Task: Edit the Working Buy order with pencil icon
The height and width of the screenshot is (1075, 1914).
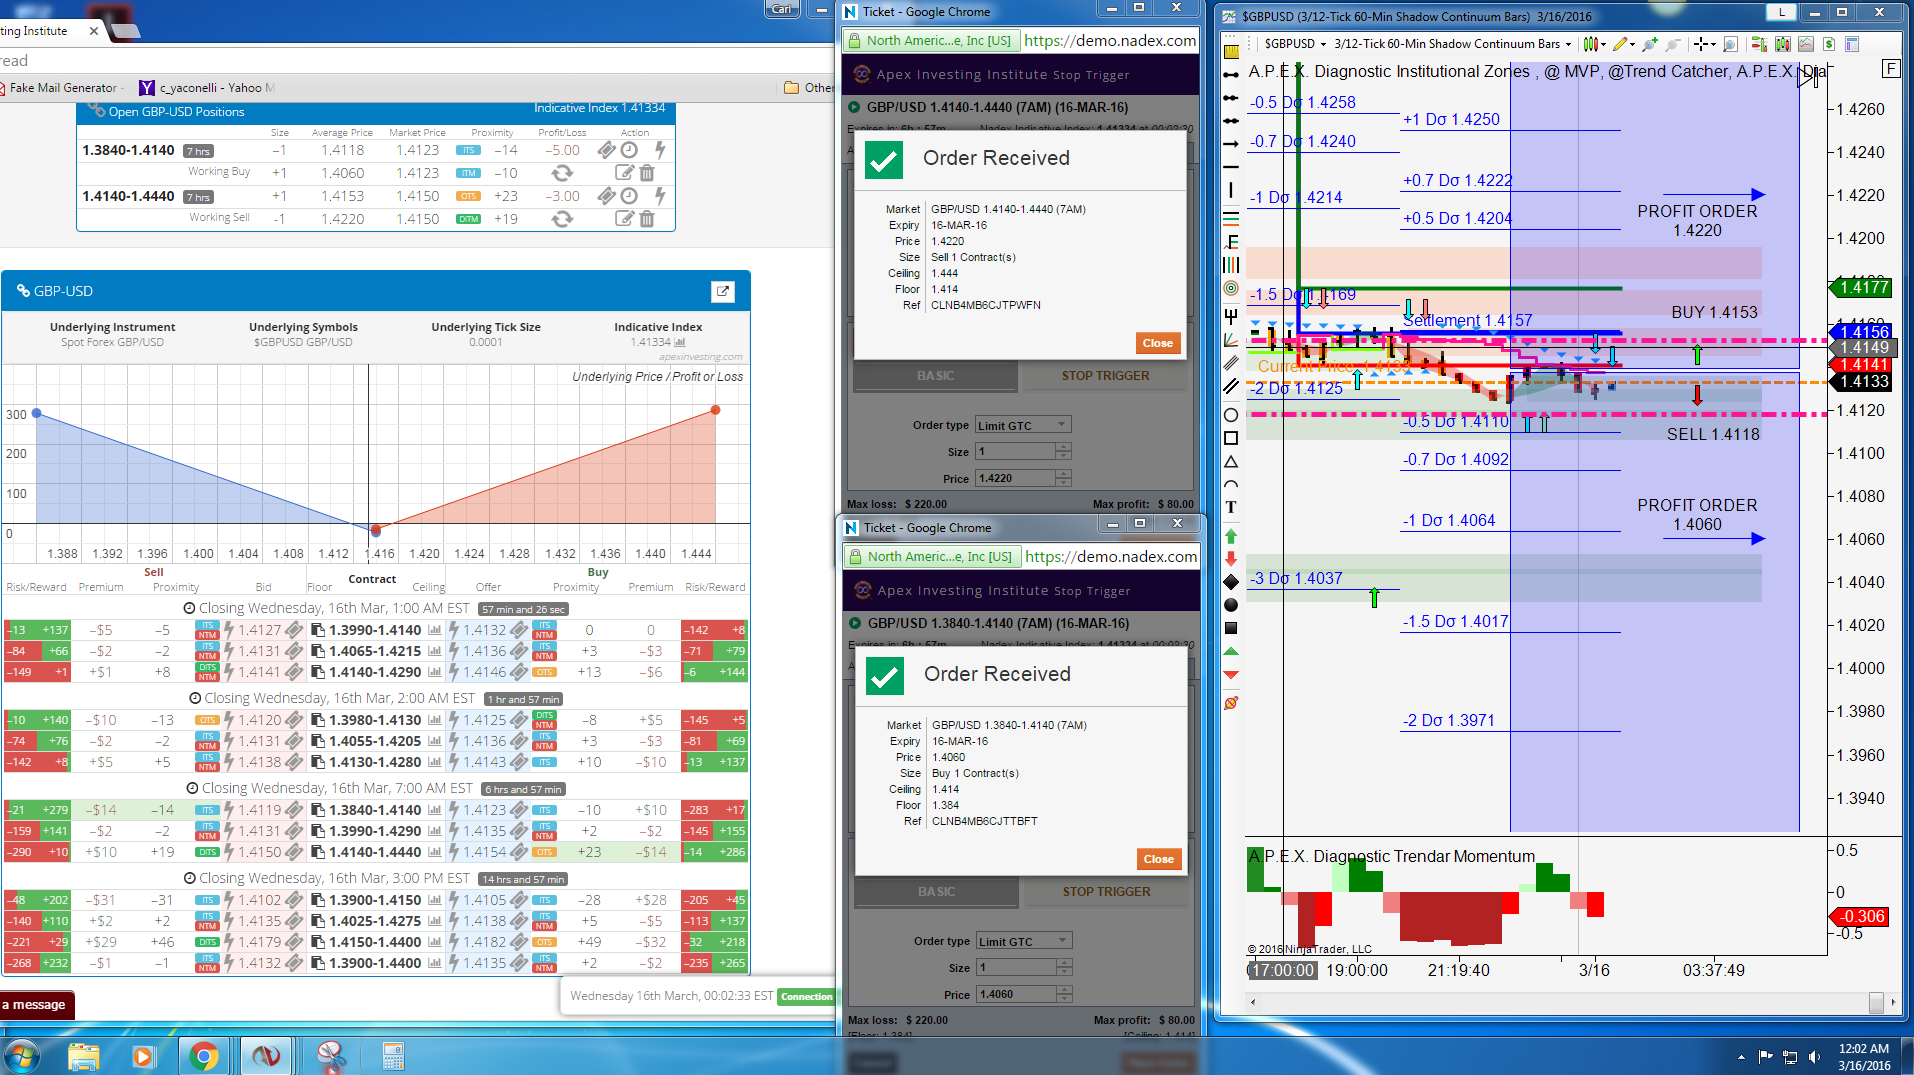Action: pos(624,173)
